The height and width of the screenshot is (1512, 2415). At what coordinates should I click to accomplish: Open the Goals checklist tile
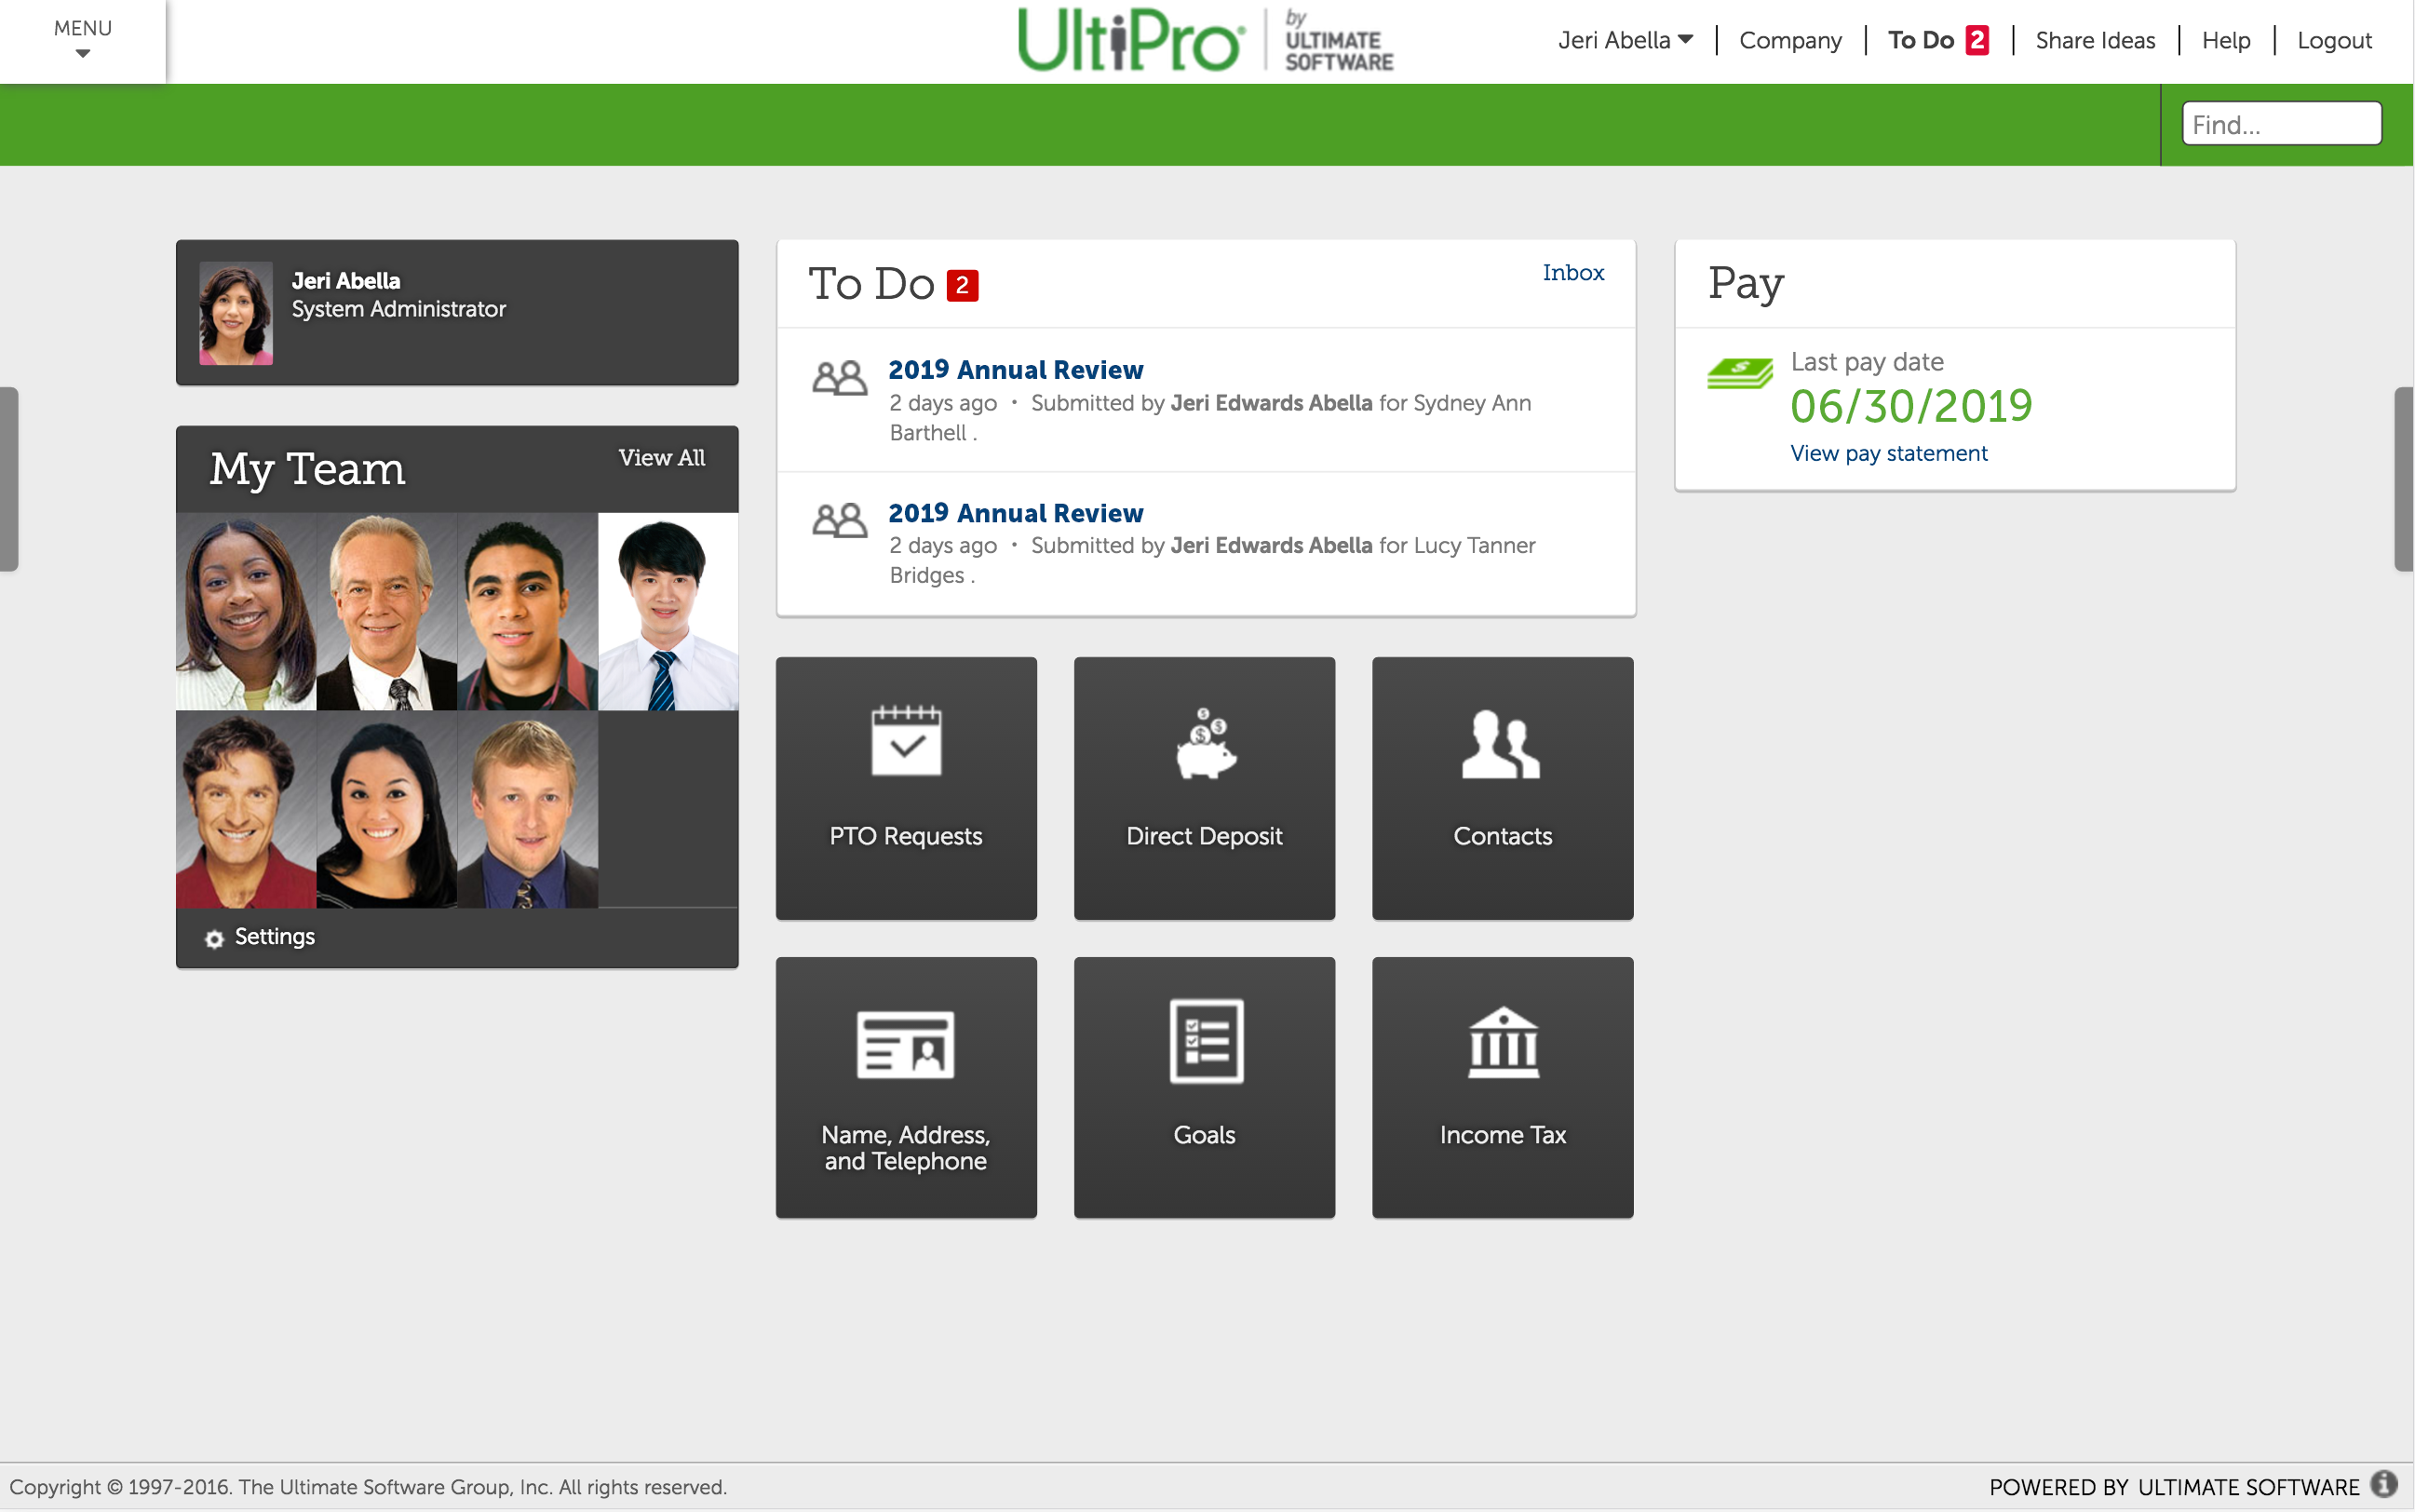click(x=1204, y=1087)
